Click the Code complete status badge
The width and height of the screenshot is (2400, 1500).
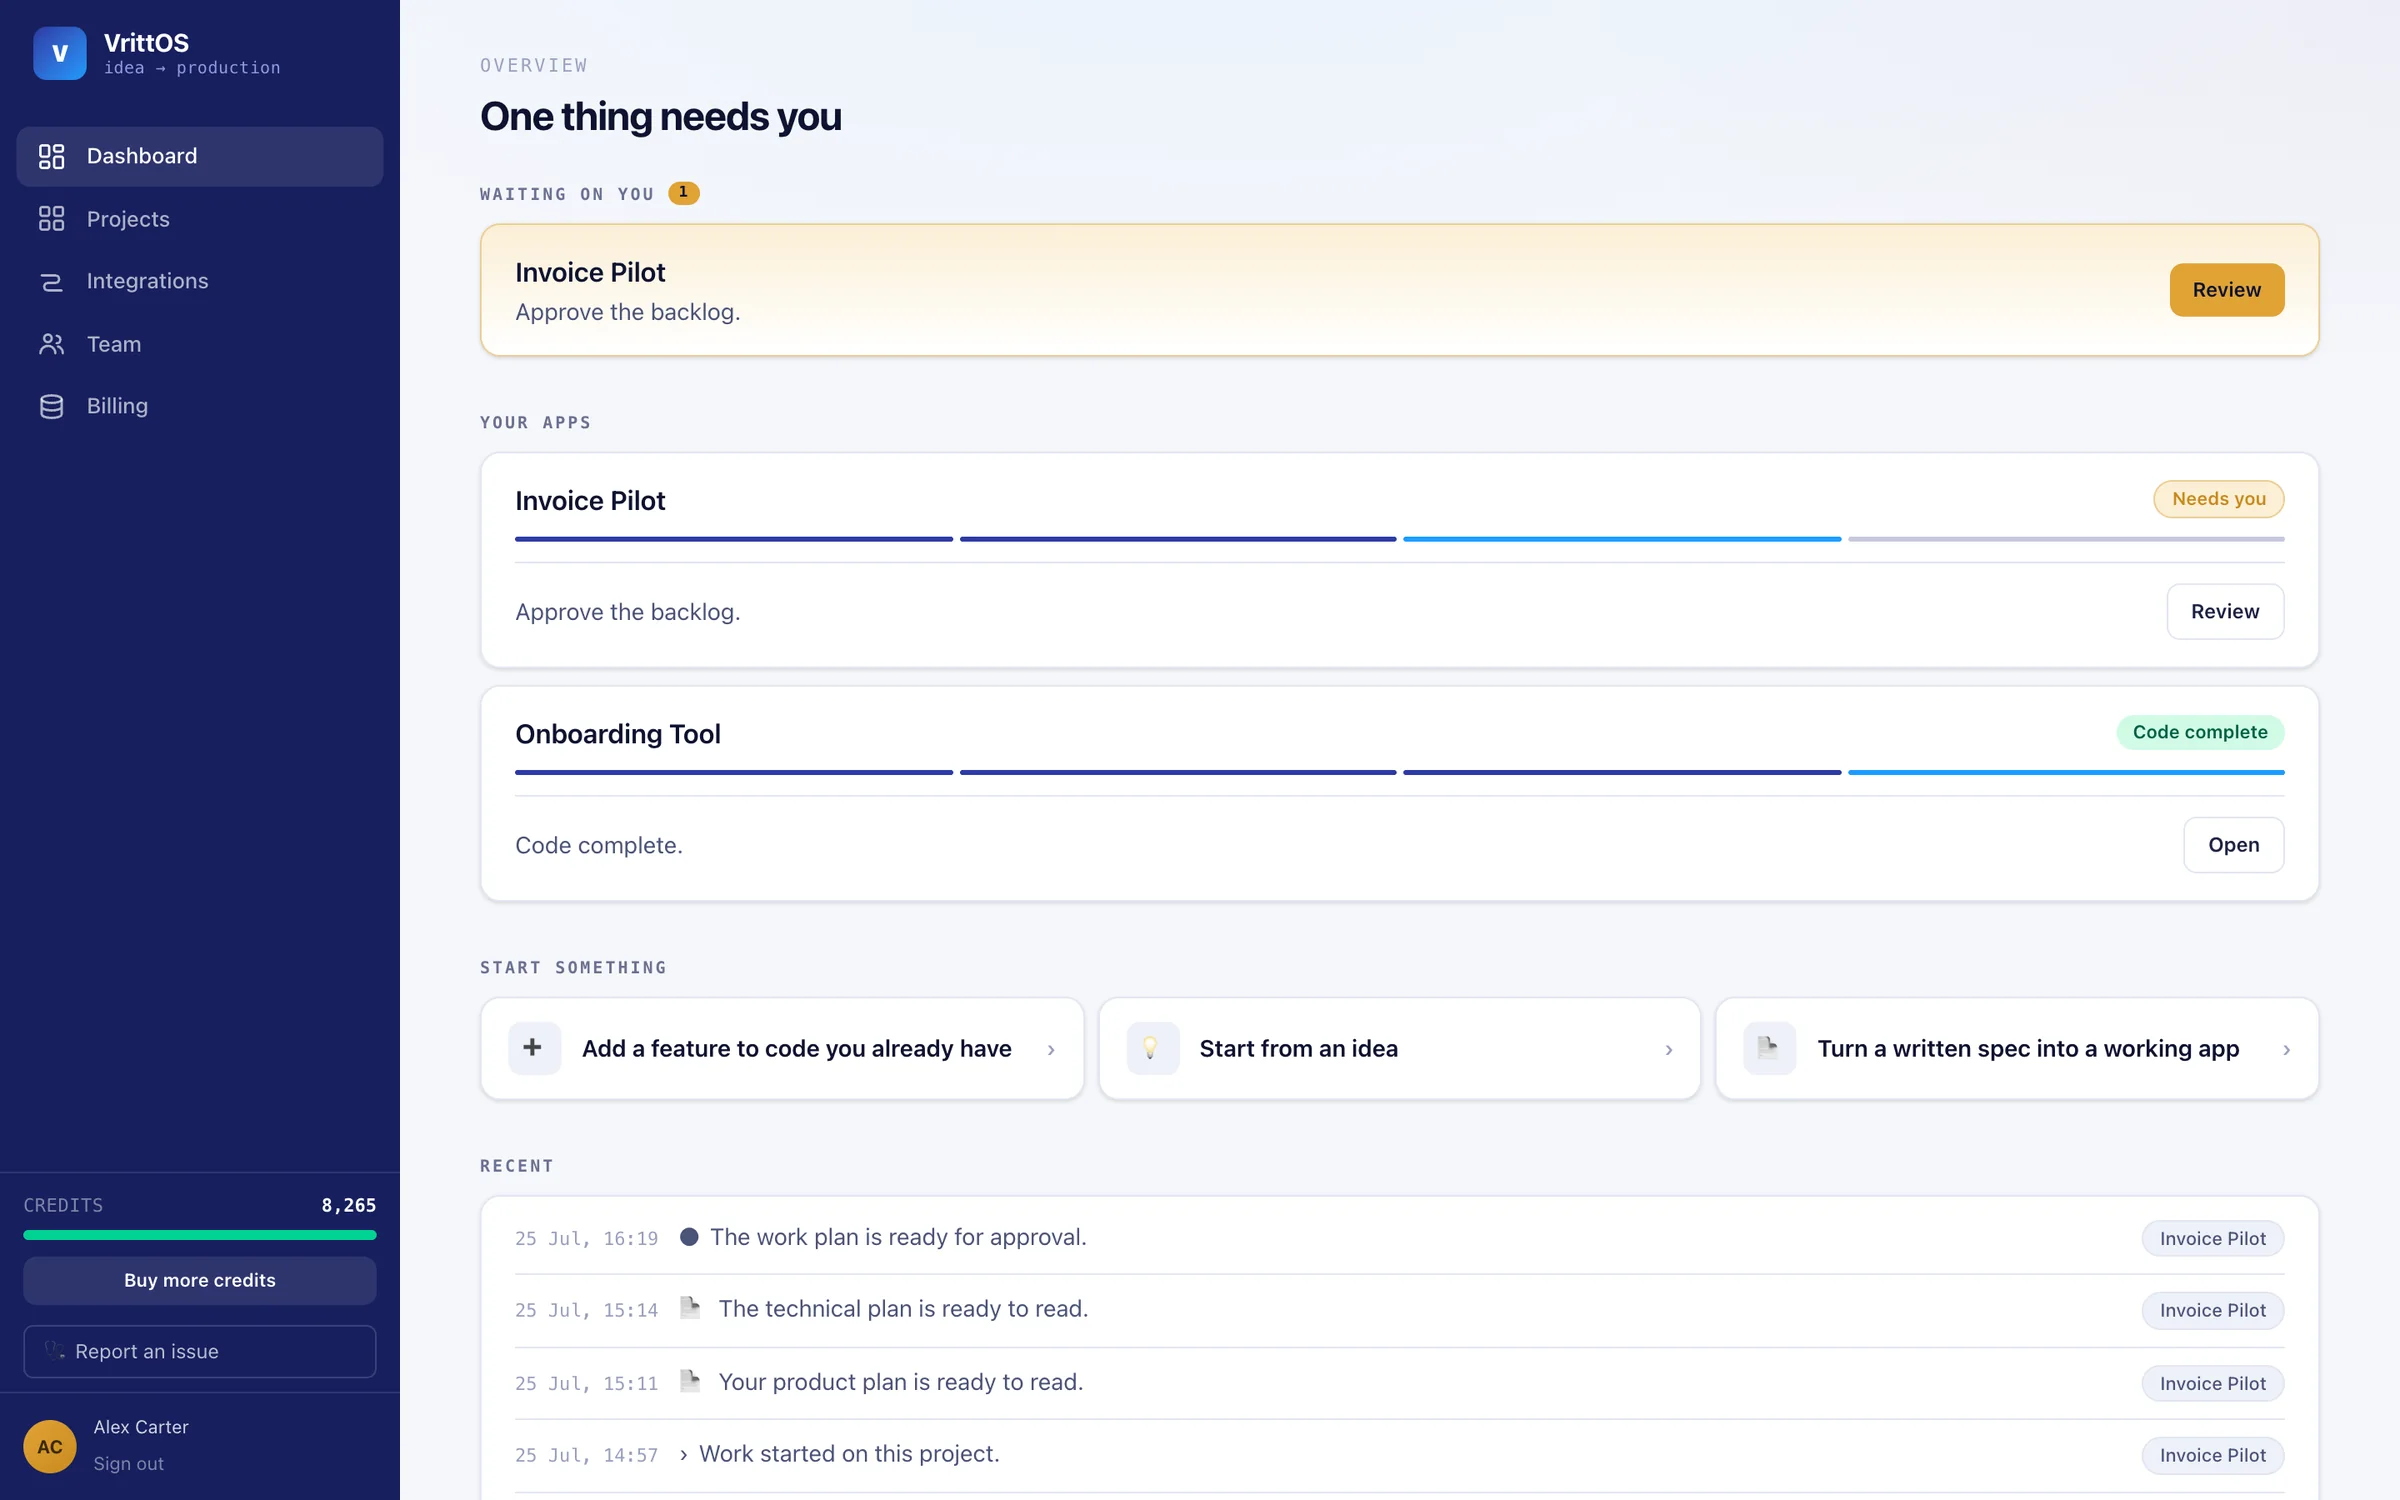2200,732
